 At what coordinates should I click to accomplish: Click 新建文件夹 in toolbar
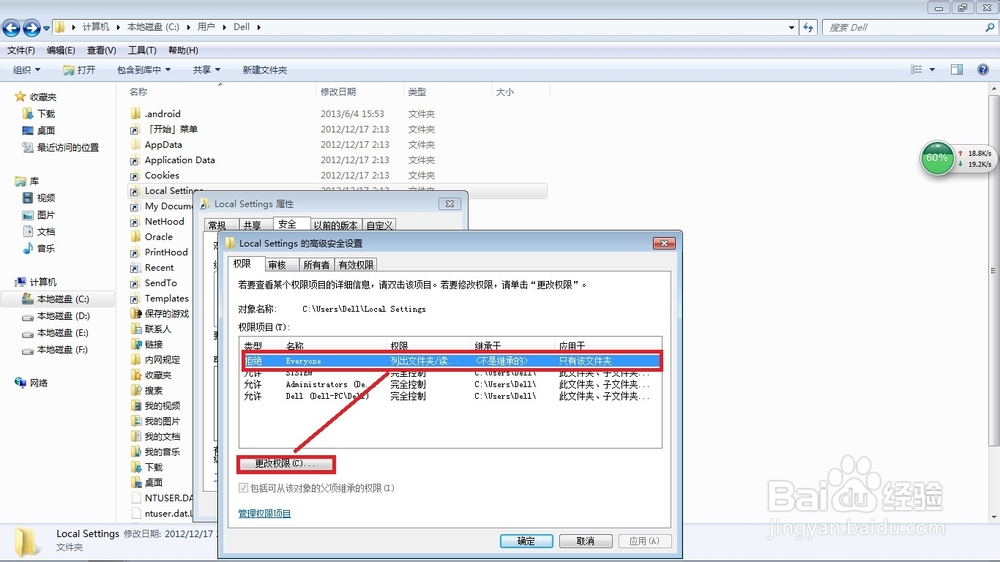pyautogui.click(x=265, y=70)
